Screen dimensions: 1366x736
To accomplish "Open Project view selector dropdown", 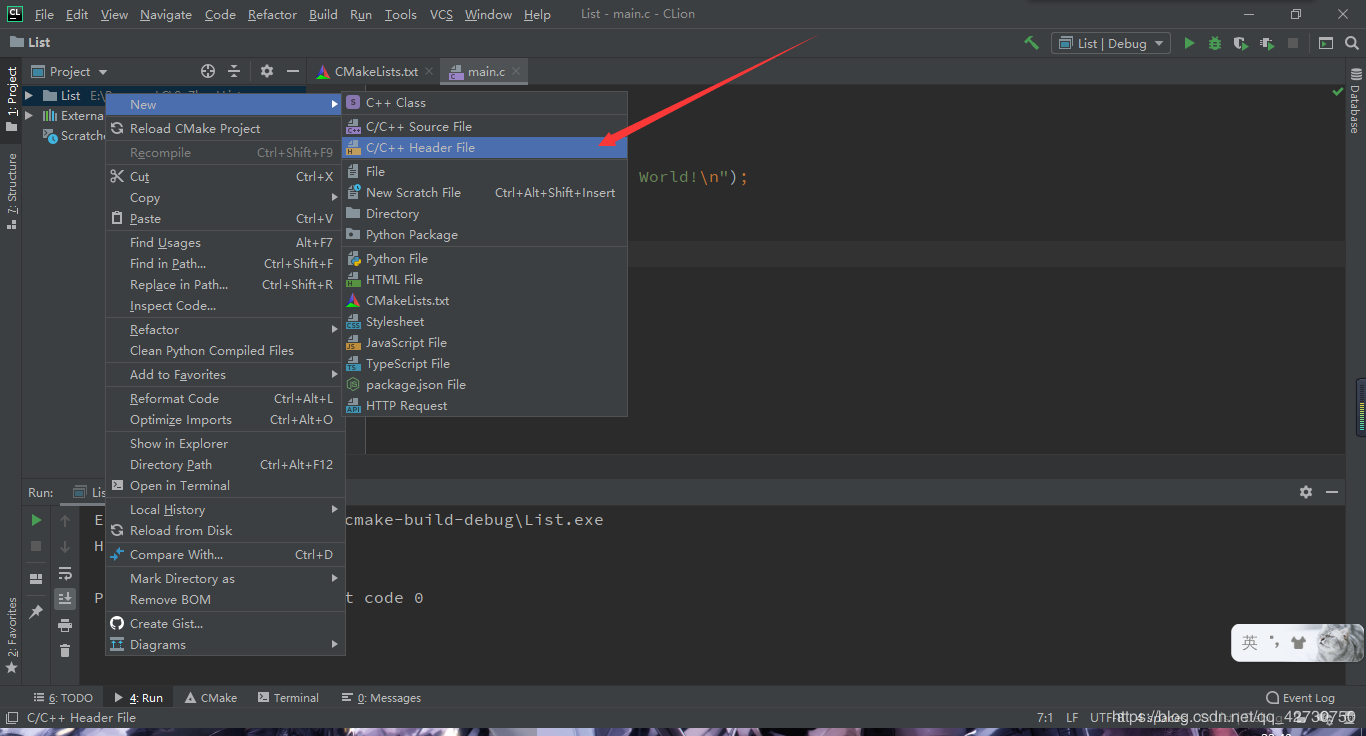I will click(69, 72).
